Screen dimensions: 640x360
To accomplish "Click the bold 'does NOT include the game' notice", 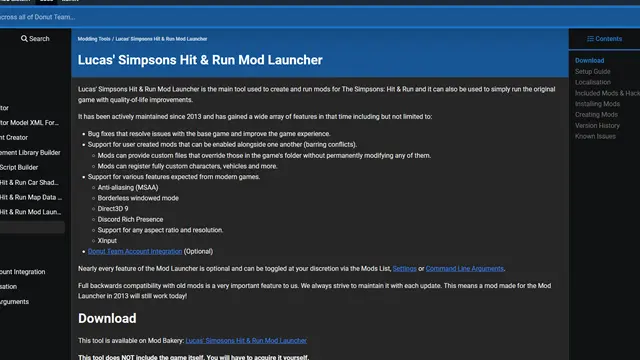I will pos(193,357).
